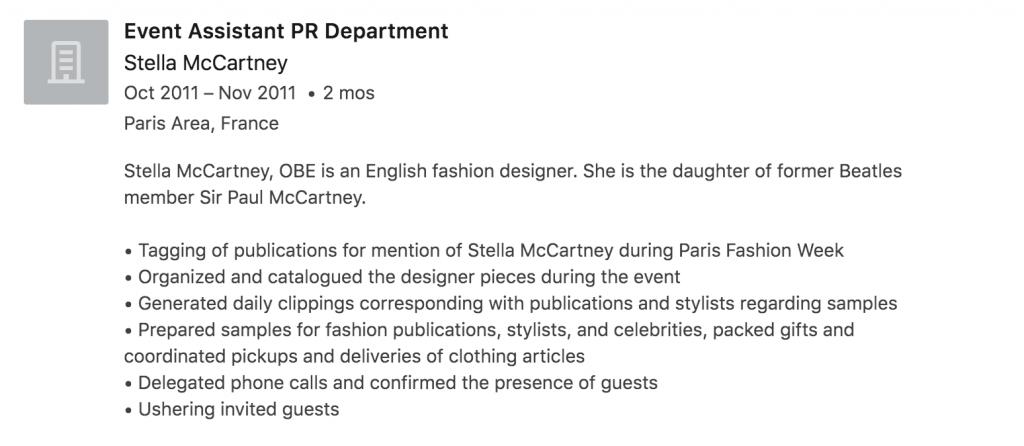
Task: Click the 'Prepared samples for fashion publications' bullet
Action: point(489,329)
